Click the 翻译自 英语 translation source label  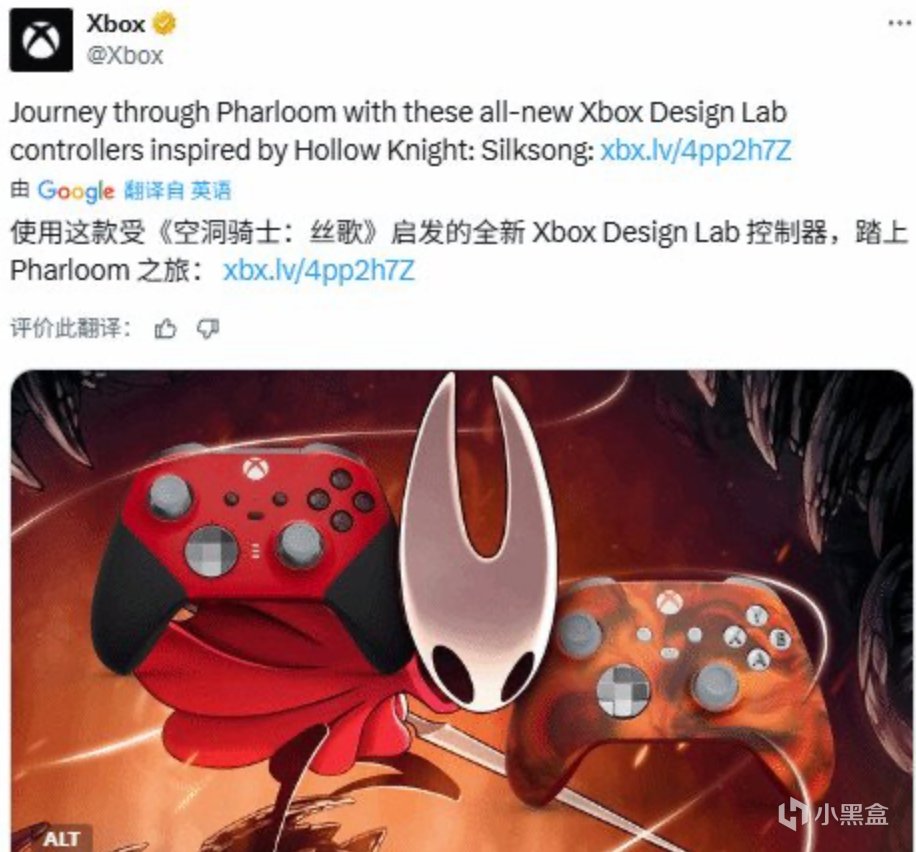tap(178, 191)
